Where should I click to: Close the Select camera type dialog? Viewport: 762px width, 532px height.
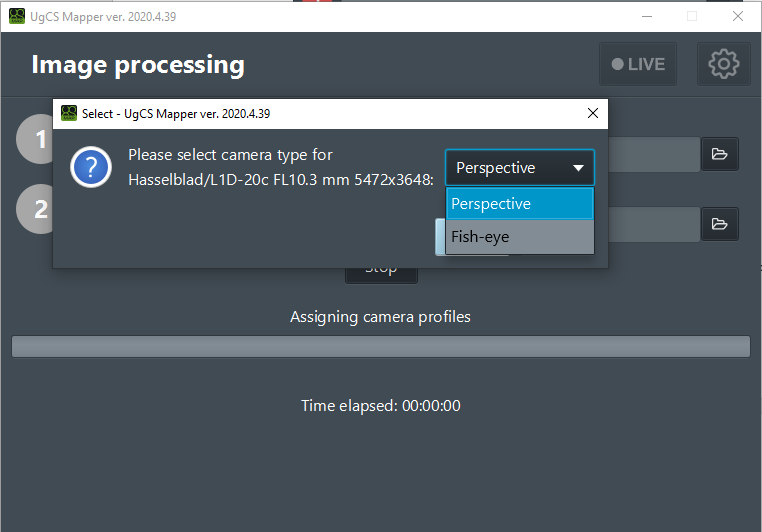[592, 114]
